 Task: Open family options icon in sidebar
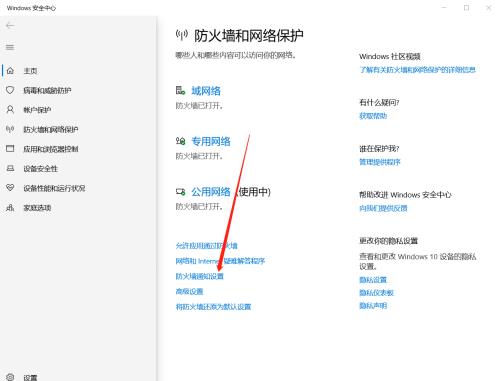pos(10,208)
